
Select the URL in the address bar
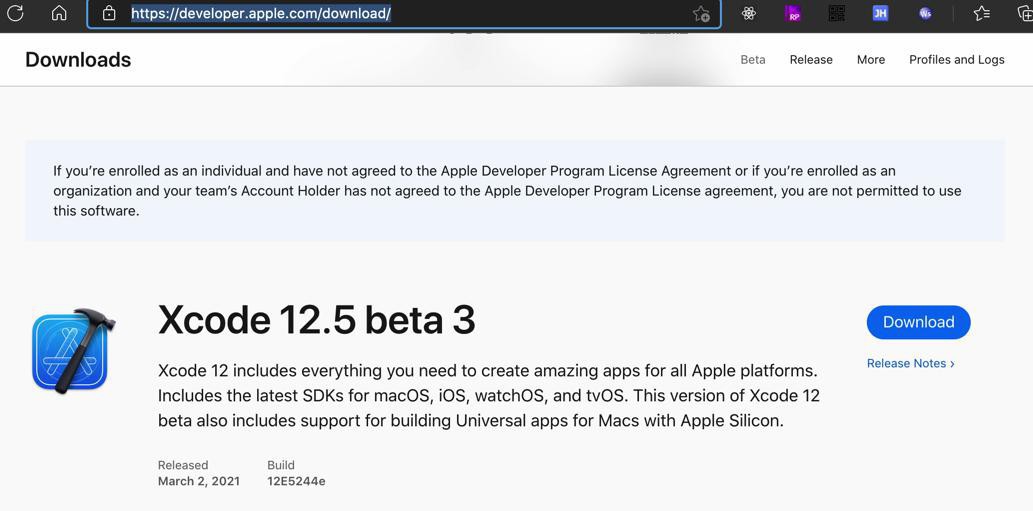tap(261, 13)
